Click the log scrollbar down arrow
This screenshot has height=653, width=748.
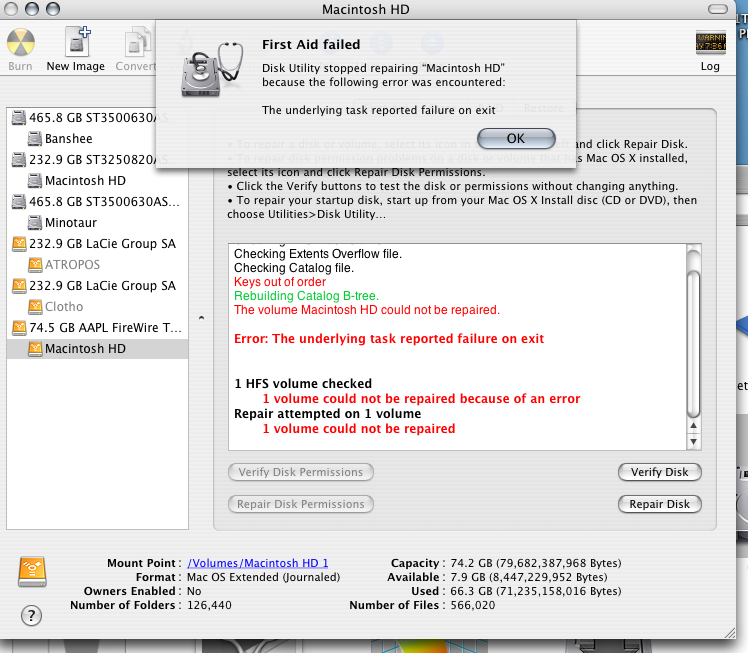click(x=694, y=441)
